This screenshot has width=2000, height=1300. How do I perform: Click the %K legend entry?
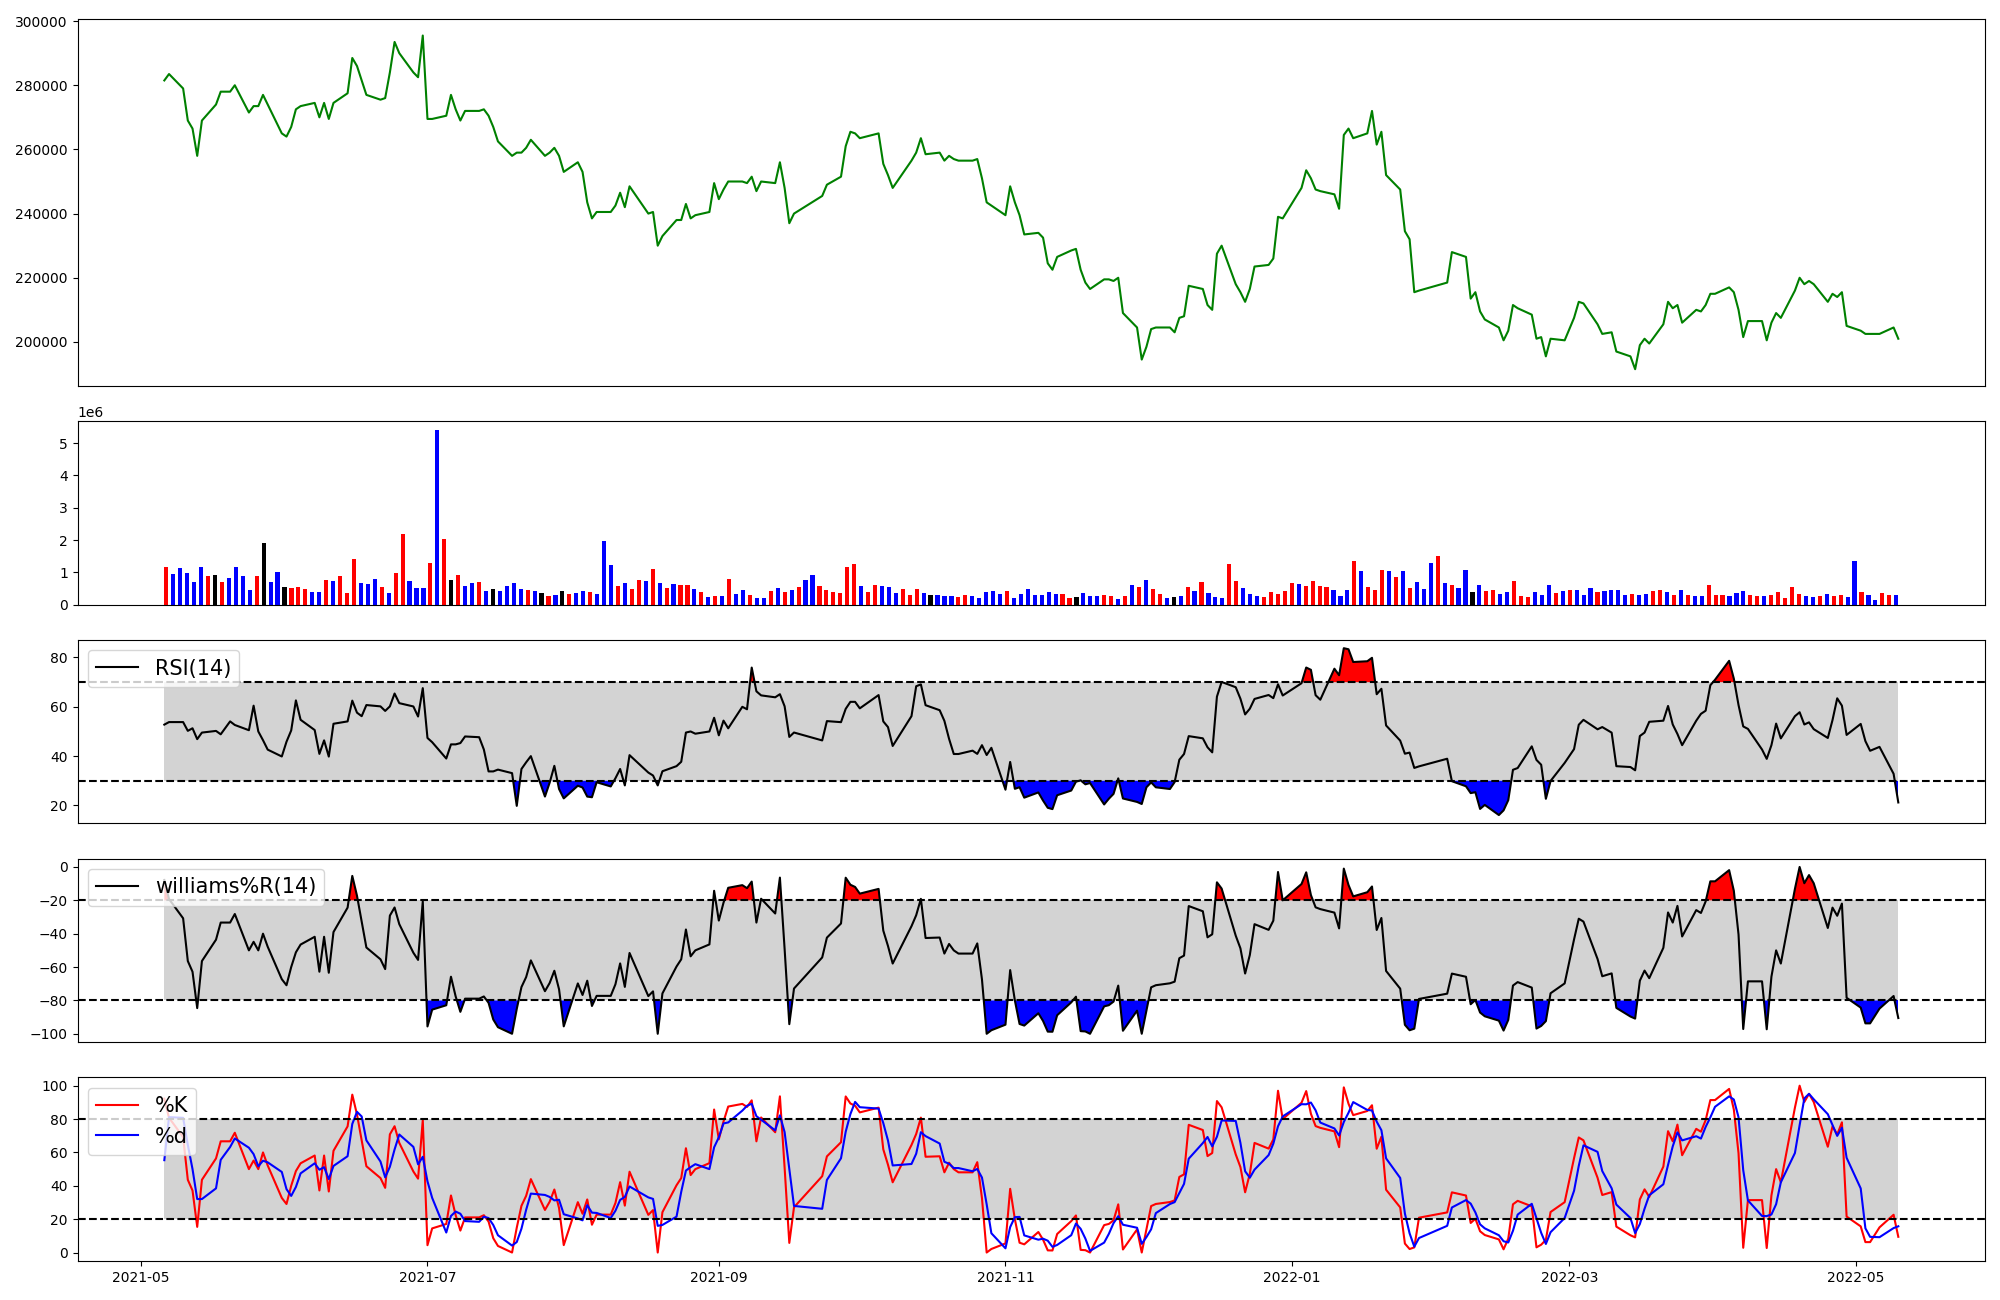[171, 1105]
